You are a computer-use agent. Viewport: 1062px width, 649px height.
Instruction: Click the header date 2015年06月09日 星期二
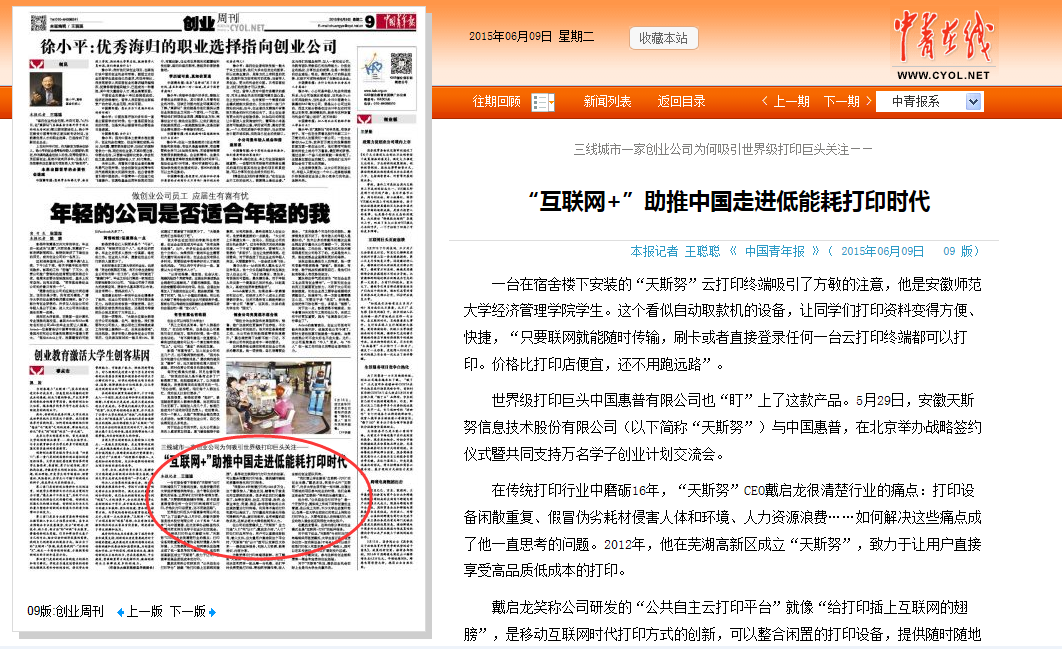[x=532, y=37]
